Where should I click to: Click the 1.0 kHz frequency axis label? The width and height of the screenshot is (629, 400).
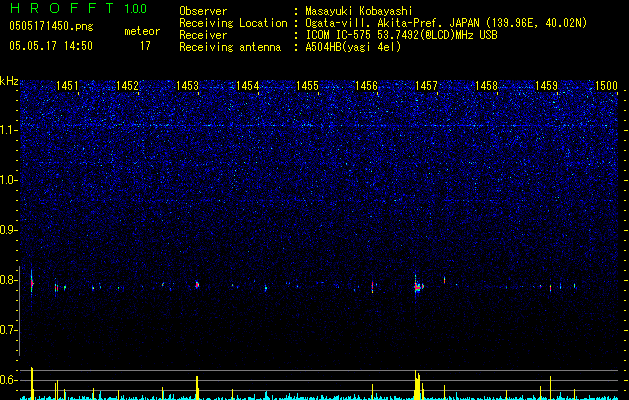tap(8, 180)
